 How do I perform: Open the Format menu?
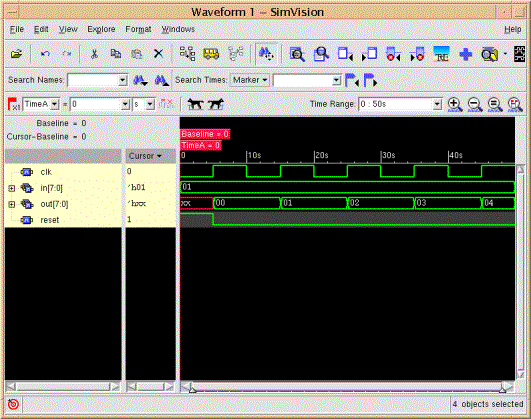pos(138,29)
